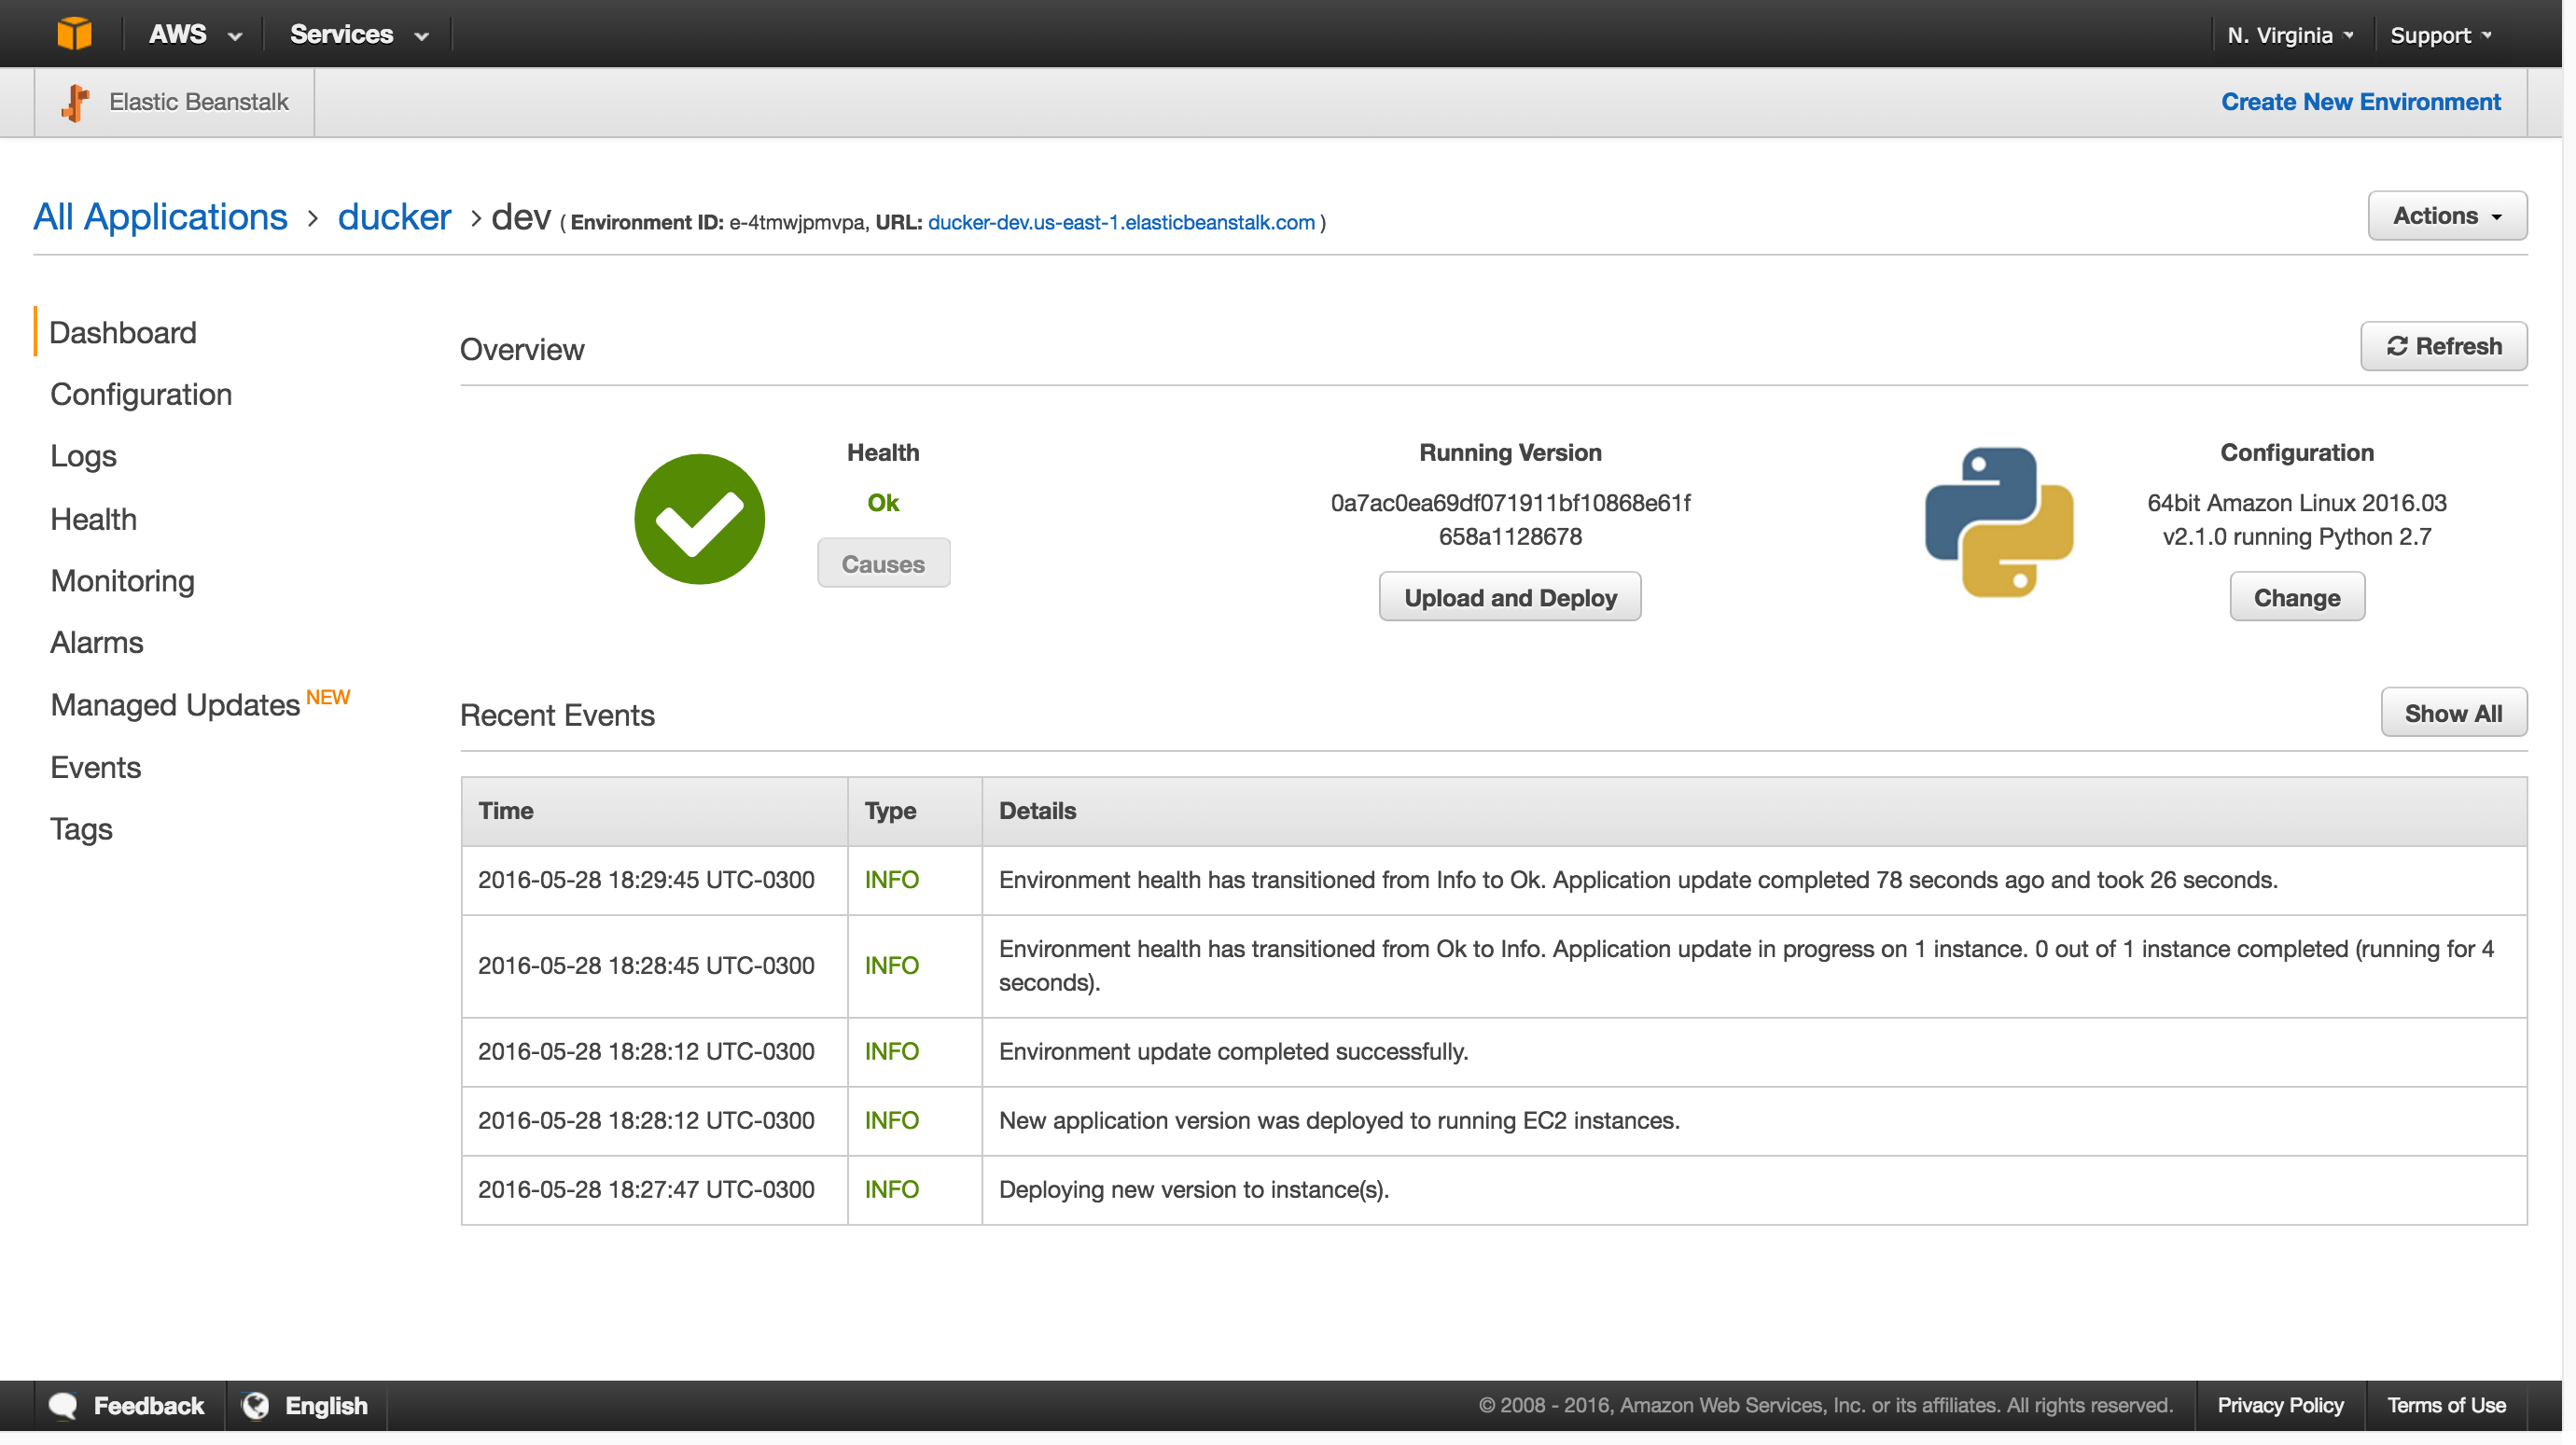The image size is (2576, 1445).
Task: Expand the Services menu
Action: pyautogui.click(x=358, y=34)
